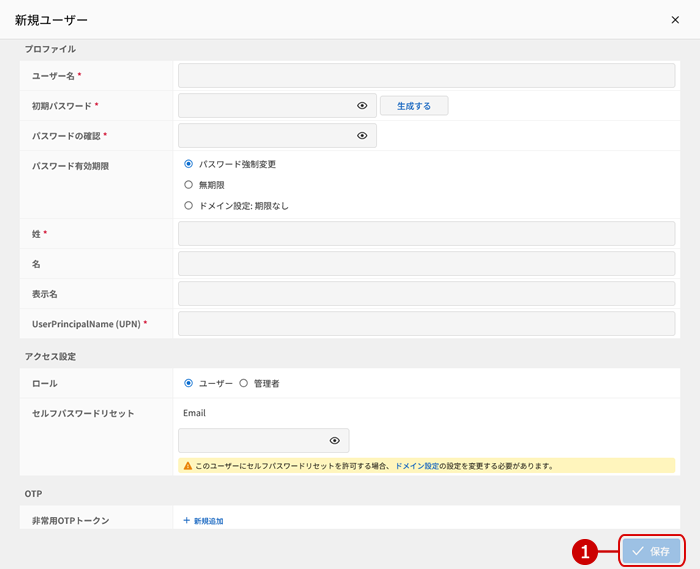Image resolution: width=700 pixels, height=569 pixels.
Task: Set role to ユーザー
Action: click(188, 383)
